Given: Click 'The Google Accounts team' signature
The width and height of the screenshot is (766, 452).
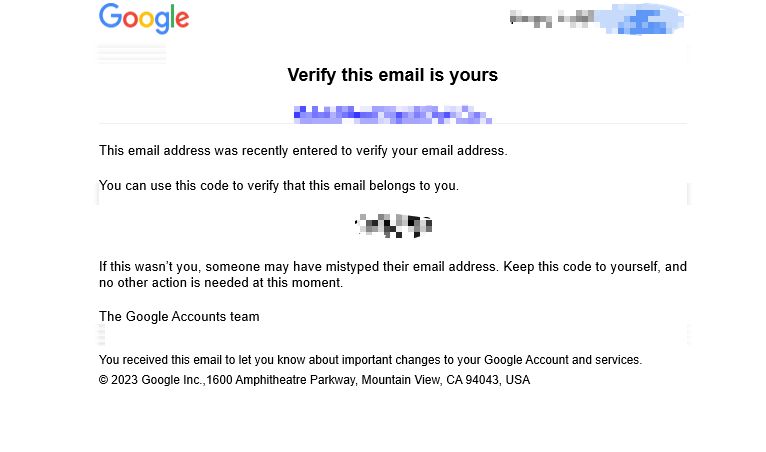Looking at the screenshot, I should point(179,317).
